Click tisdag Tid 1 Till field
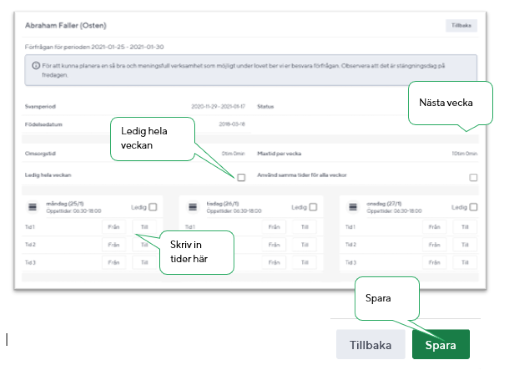This screenshot has height=376, width=505. tap(305, 227)
